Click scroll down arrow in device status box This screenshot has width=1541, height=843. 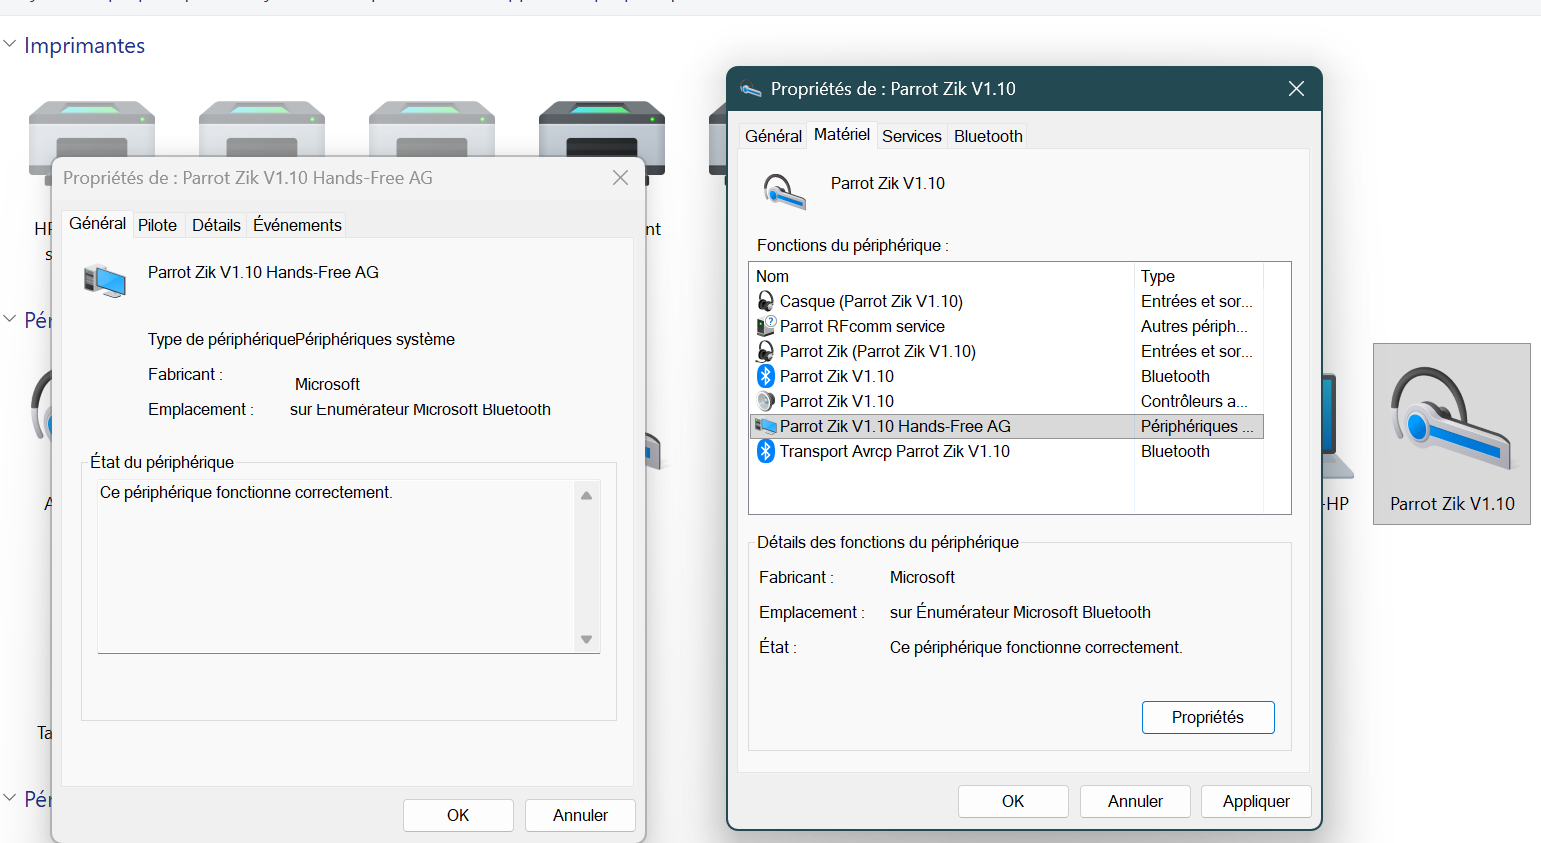point(587,639)
